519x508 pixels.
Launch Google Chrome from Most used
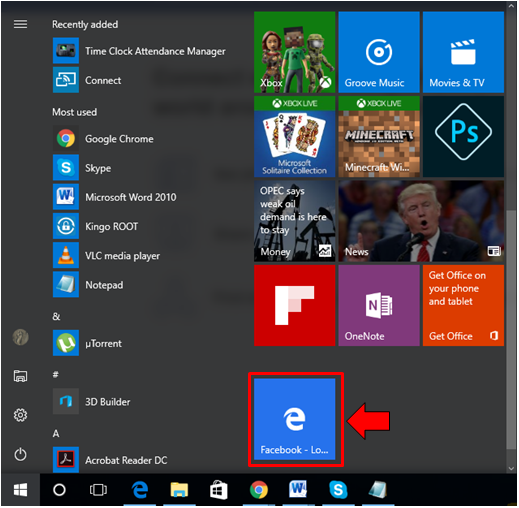coord(103,138)
